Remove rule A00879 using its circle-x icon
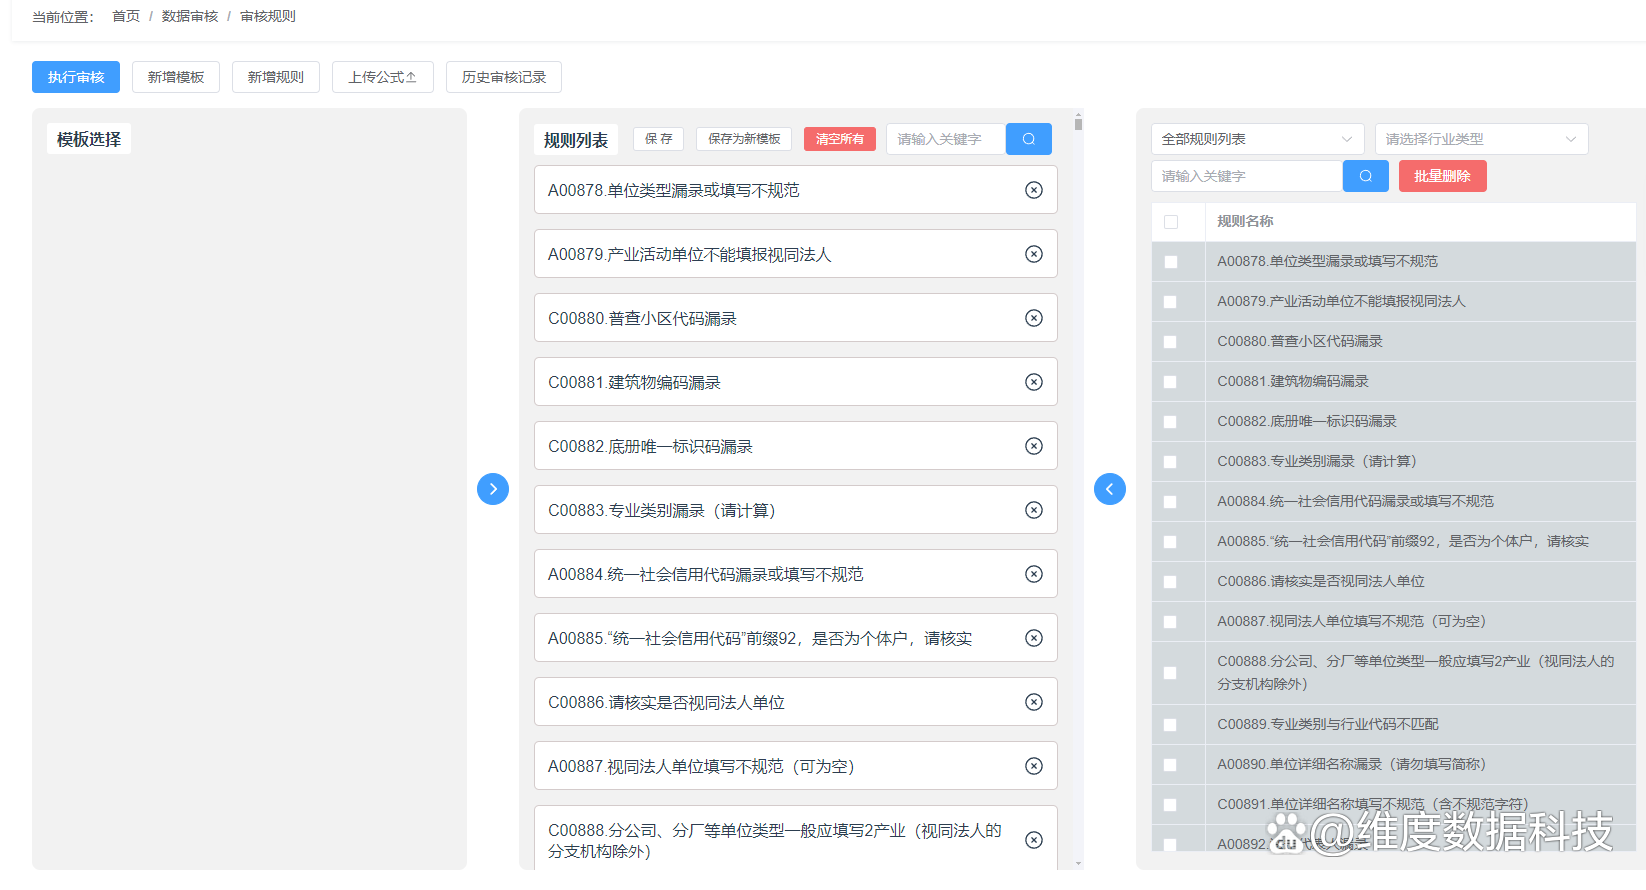Screen dimensions: 1646x890 point(1034,254)
